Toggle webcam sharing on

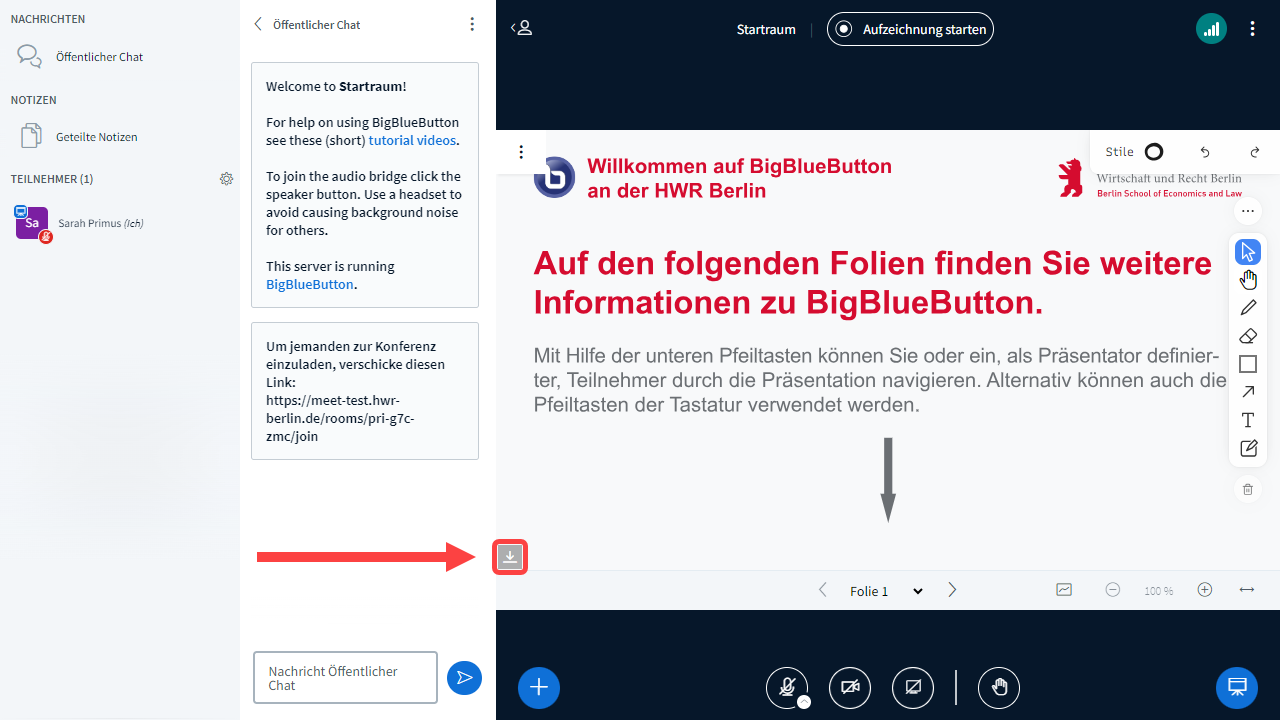pyautogui.click(x=850, y=687)
